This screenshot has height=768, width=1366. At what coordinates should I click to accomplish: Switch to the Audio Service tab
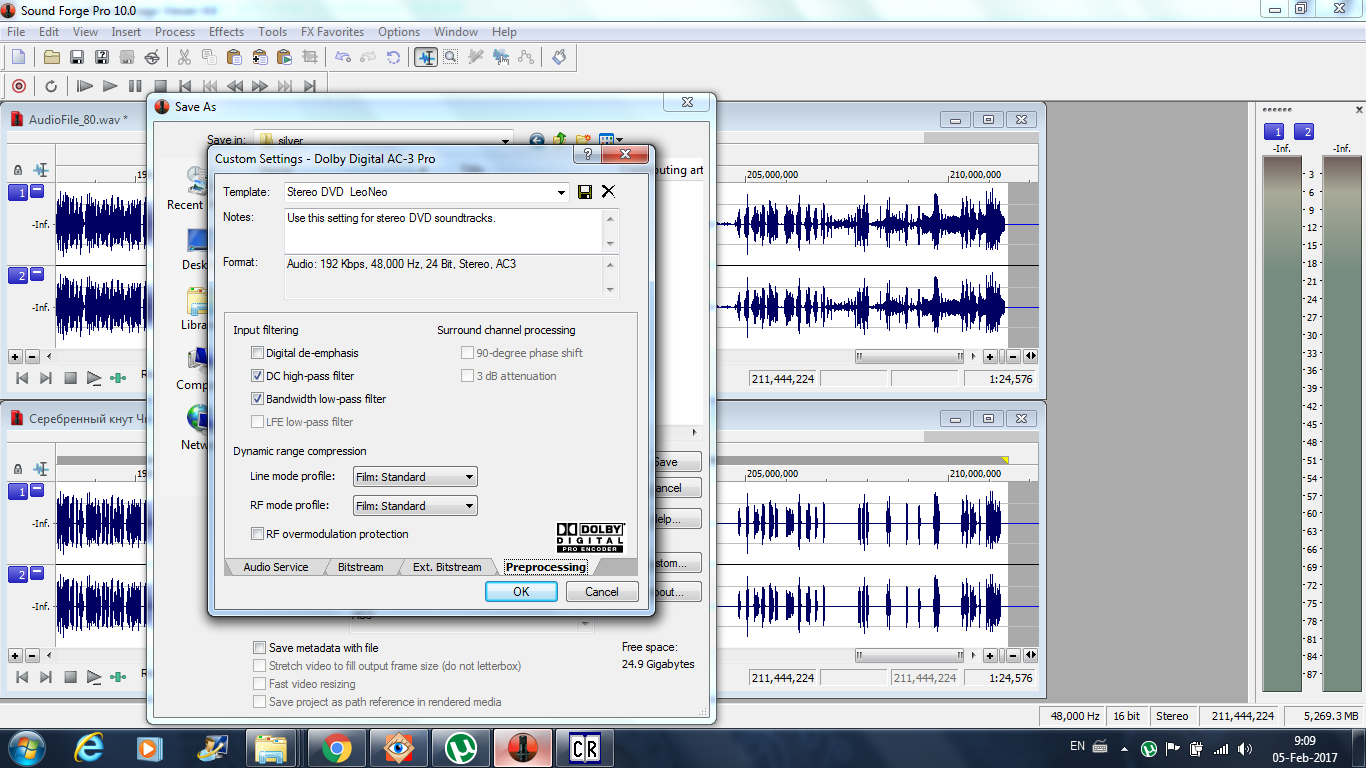(x=275, y=567)
